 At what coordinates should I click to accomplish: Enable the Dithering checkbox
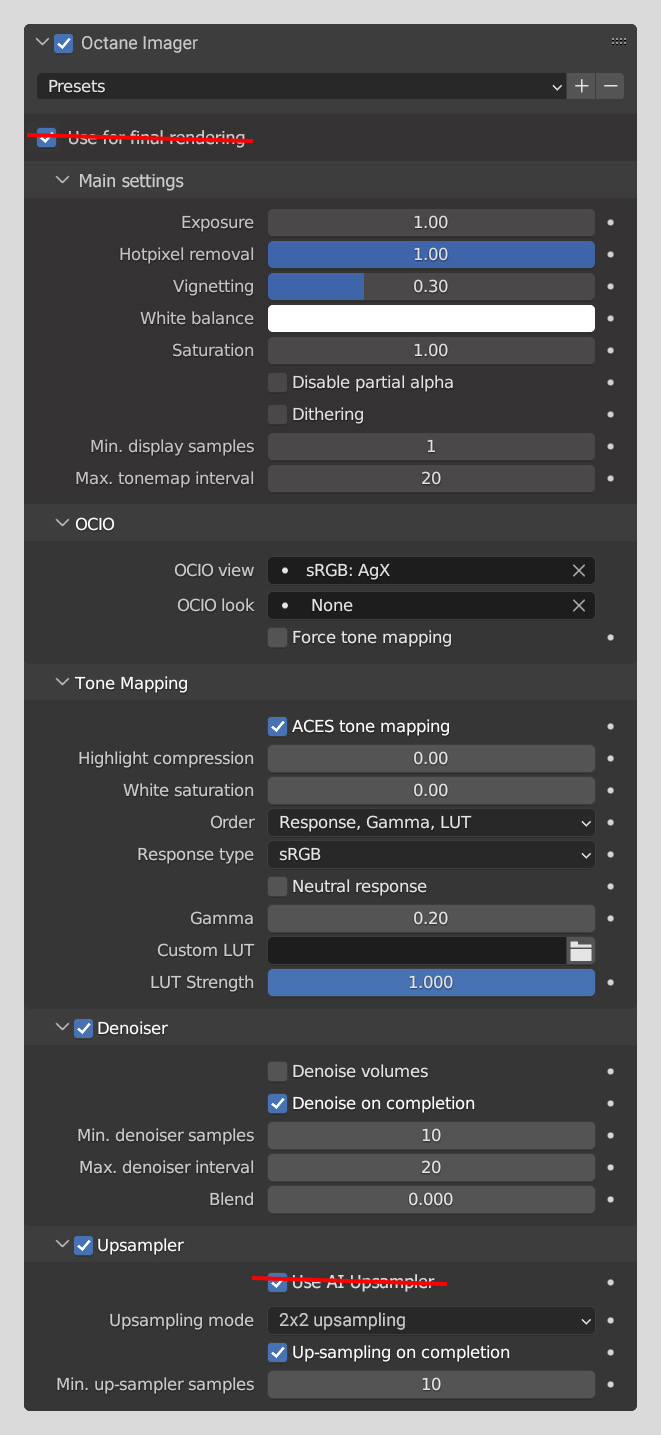tap(278, 414)
